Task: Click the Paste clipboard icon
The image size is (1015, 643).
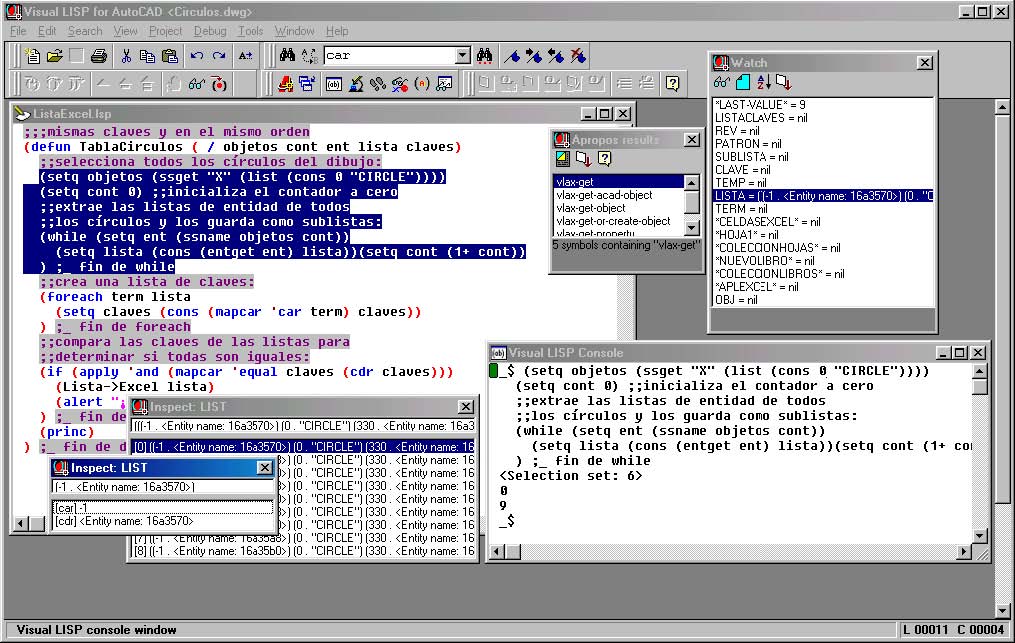Action: coord(170,56)
